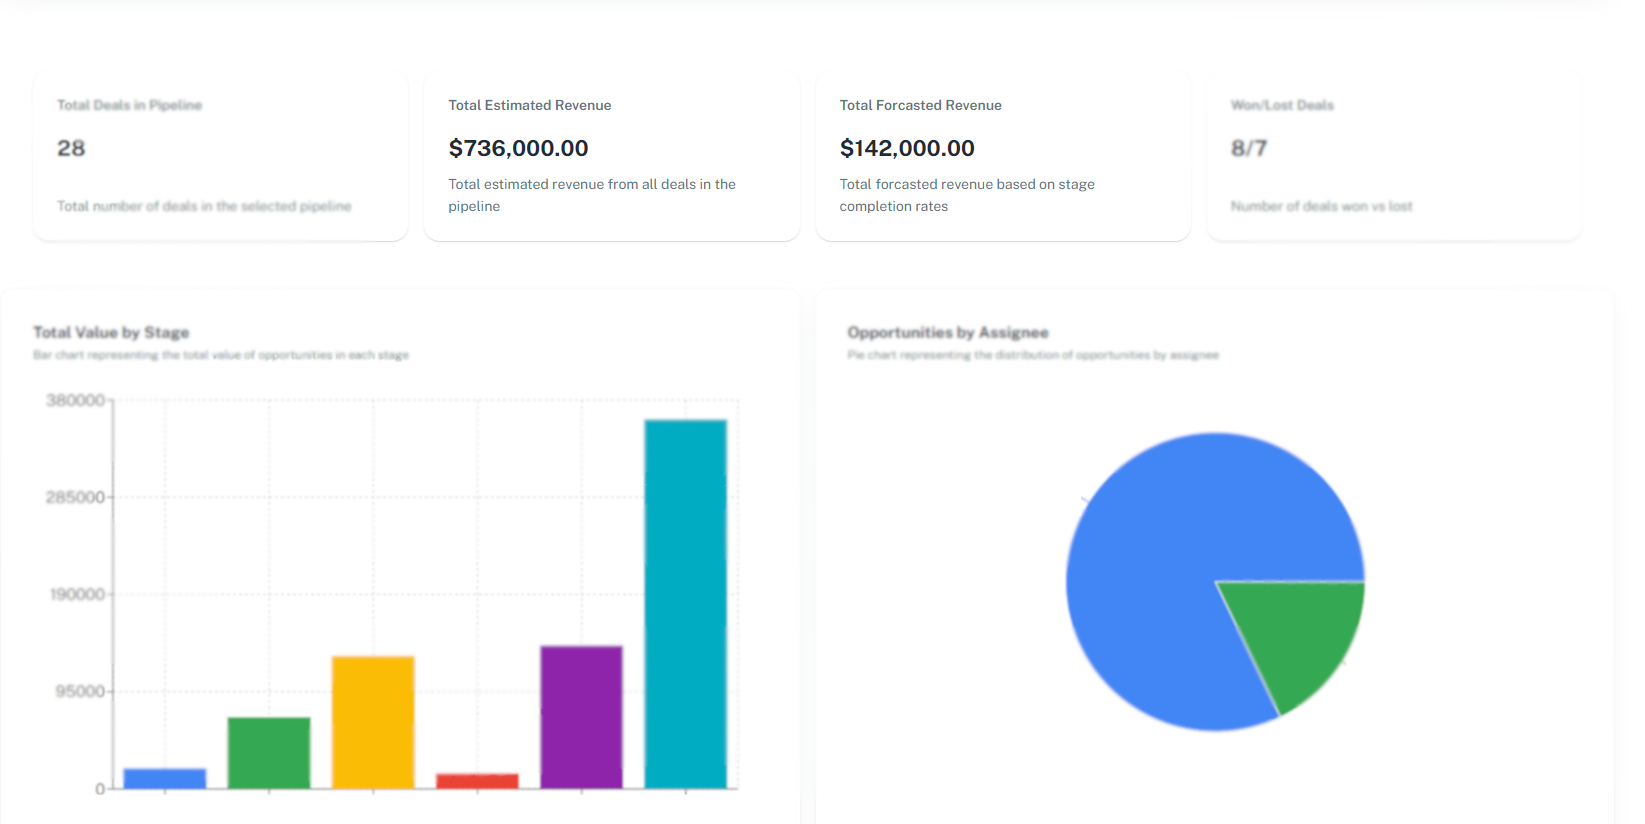1645x824 pixels.
Task: Click the Total Forcasted Revenue card title
Action: pos(920,105)
